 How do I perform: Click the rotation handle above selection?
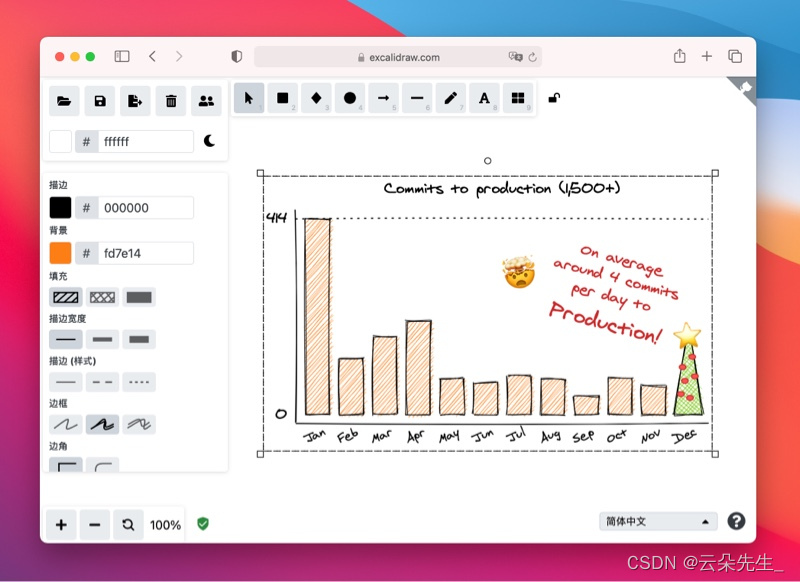tap(487, 161)
